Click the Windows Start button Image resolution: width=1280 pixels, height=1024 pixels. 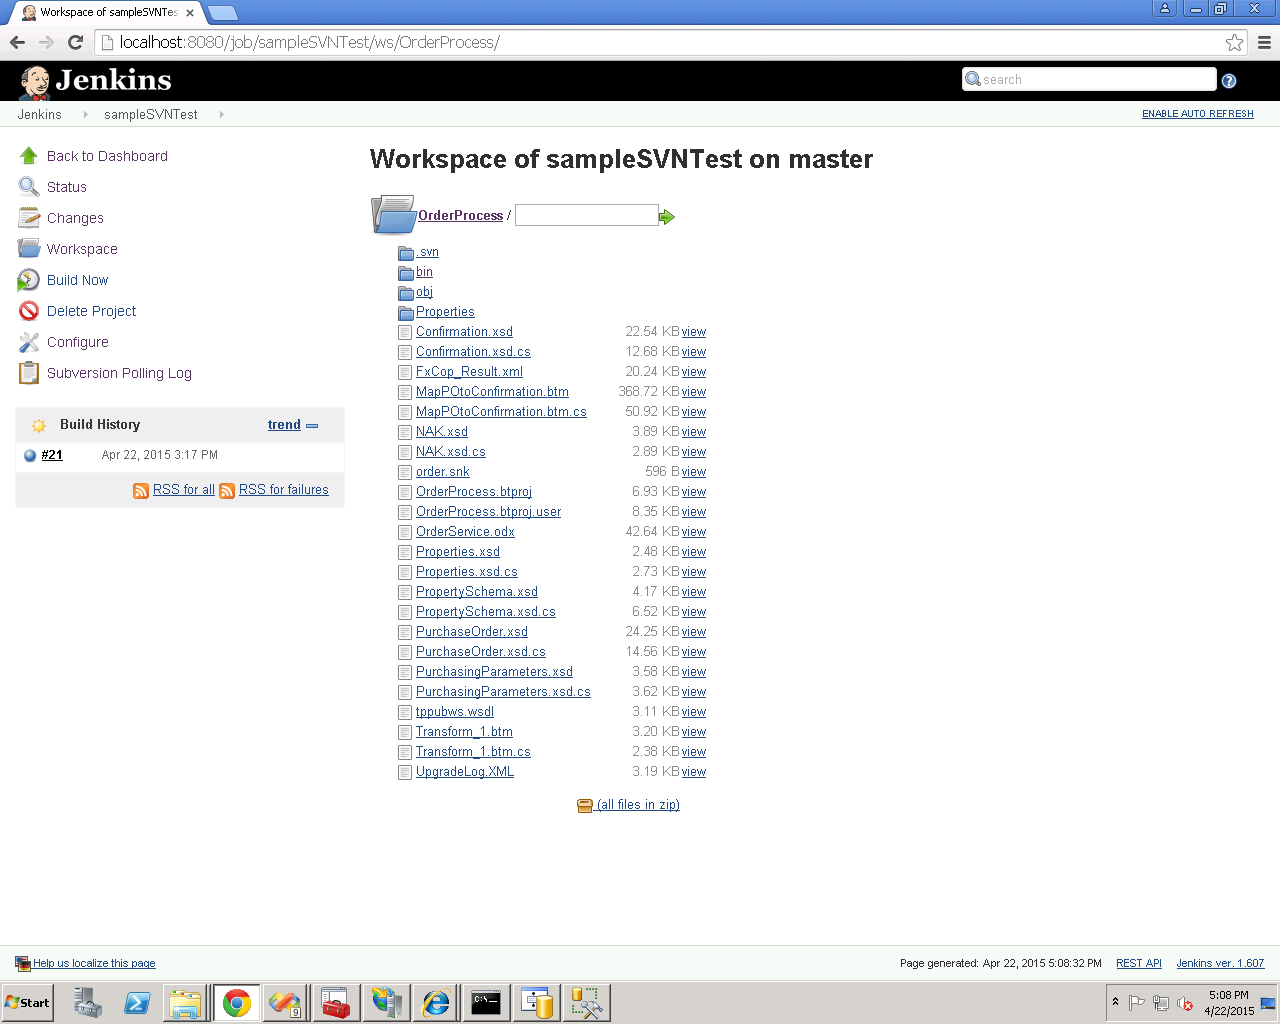pos(27,1003)
